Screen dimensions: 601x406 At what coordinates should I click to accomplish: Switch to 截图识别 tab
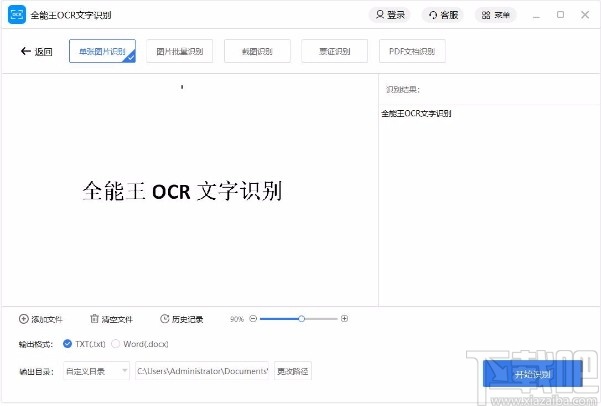257,51
